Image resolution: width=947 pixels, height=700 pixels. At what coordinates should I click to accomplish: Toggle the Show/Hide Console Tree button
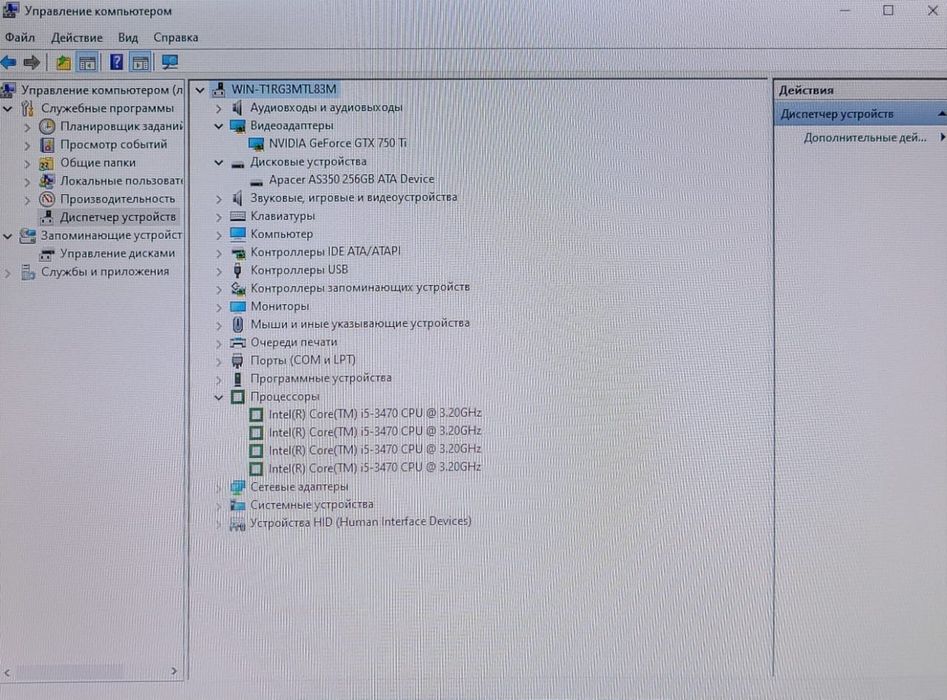point(88,62)
